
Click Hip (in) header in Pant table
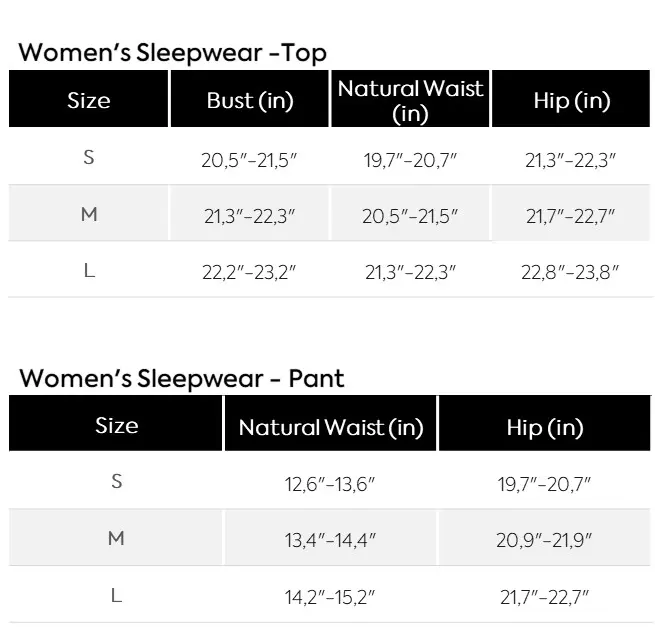544,428
